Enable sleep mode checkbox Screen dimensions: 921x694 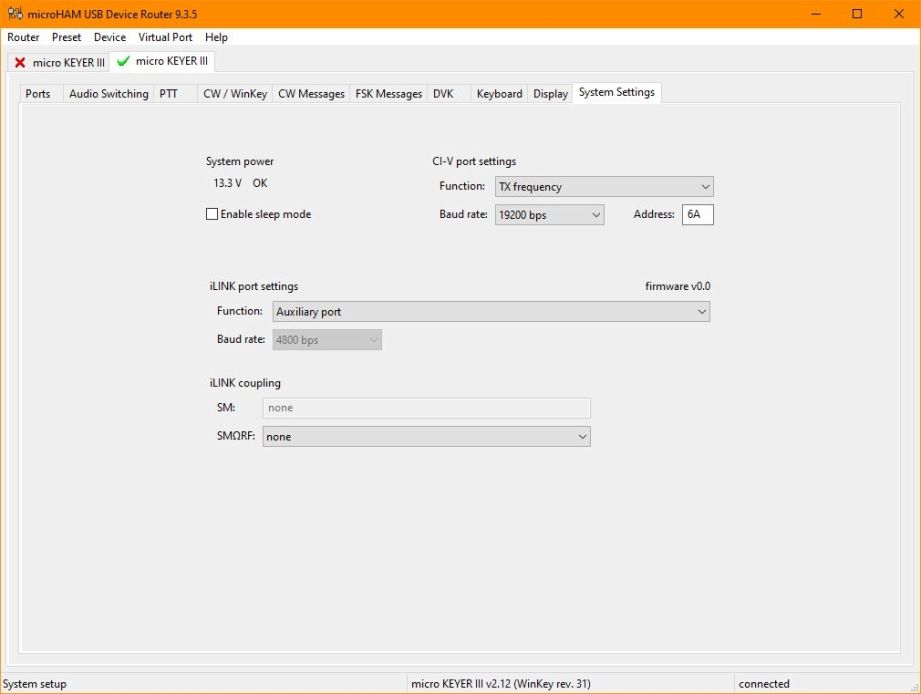tap(212, 214)
